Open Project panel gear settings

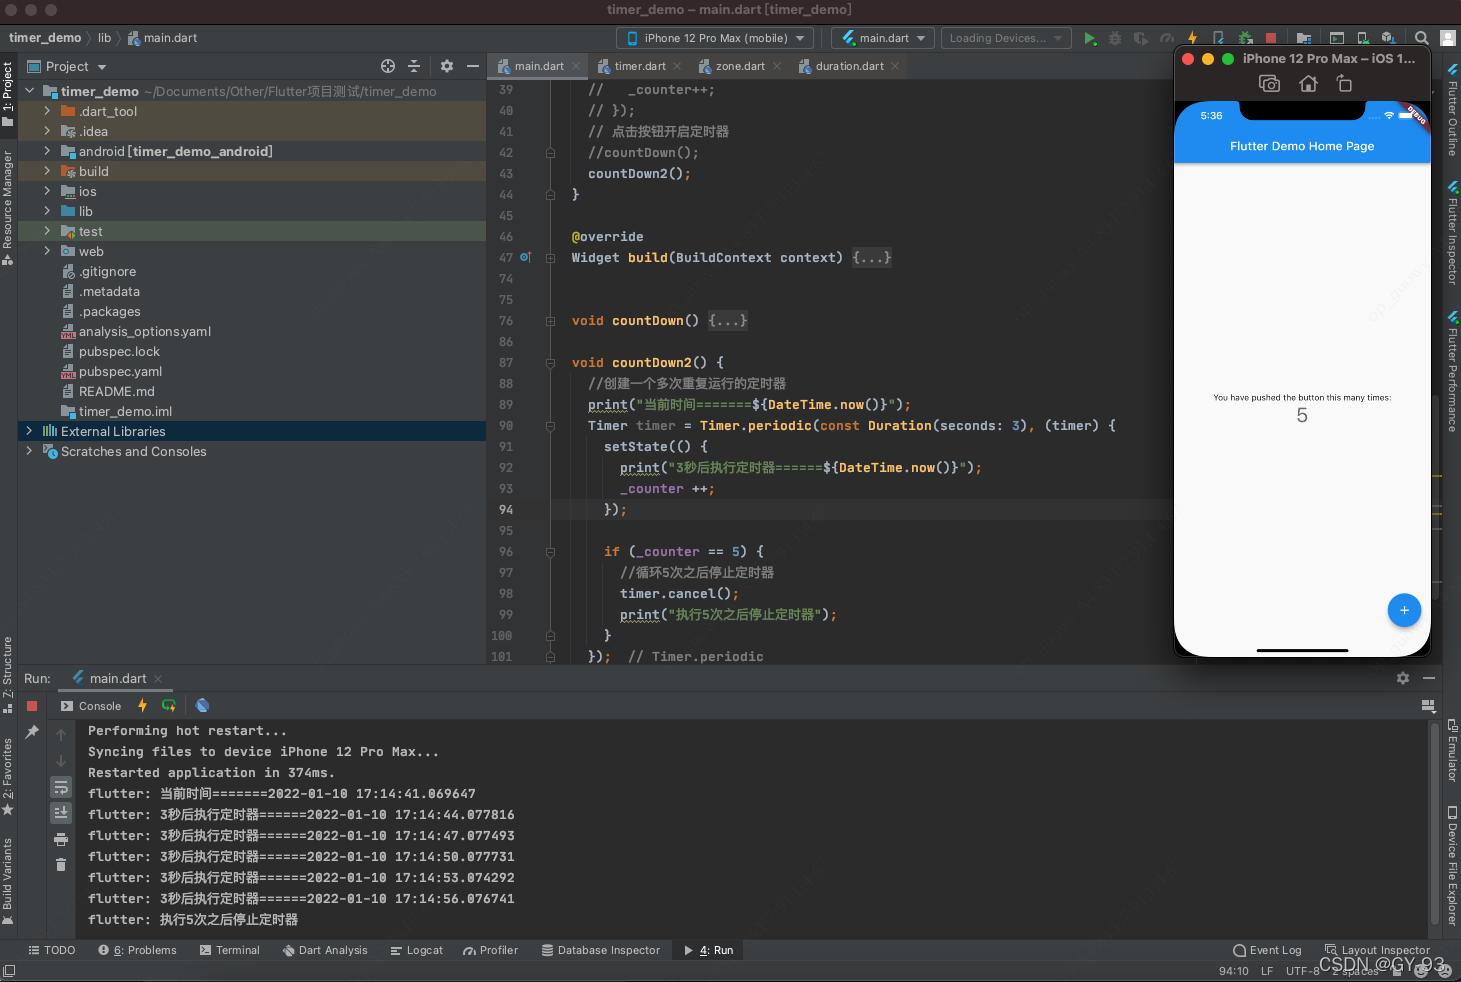(x=447, y=66)
